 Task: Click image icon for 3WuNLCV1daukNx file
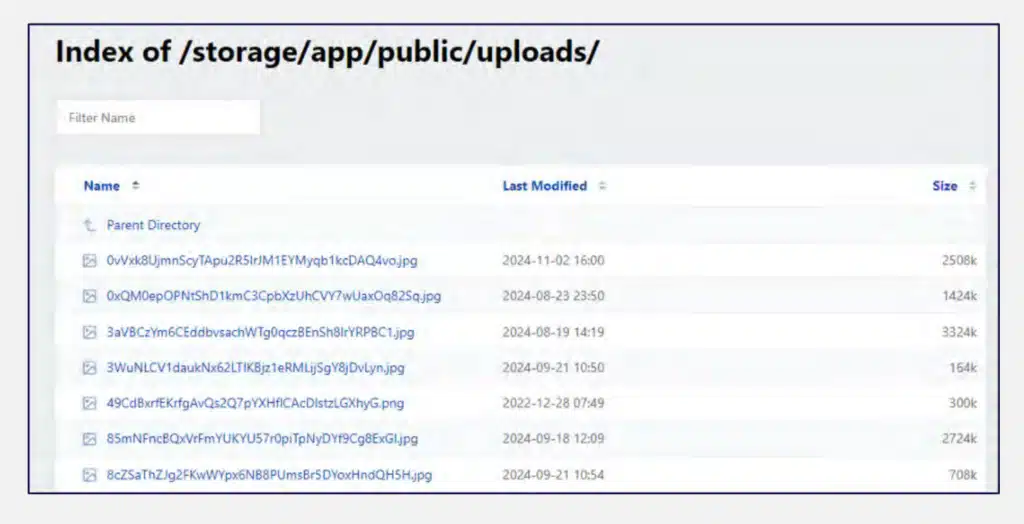point(89,368)
